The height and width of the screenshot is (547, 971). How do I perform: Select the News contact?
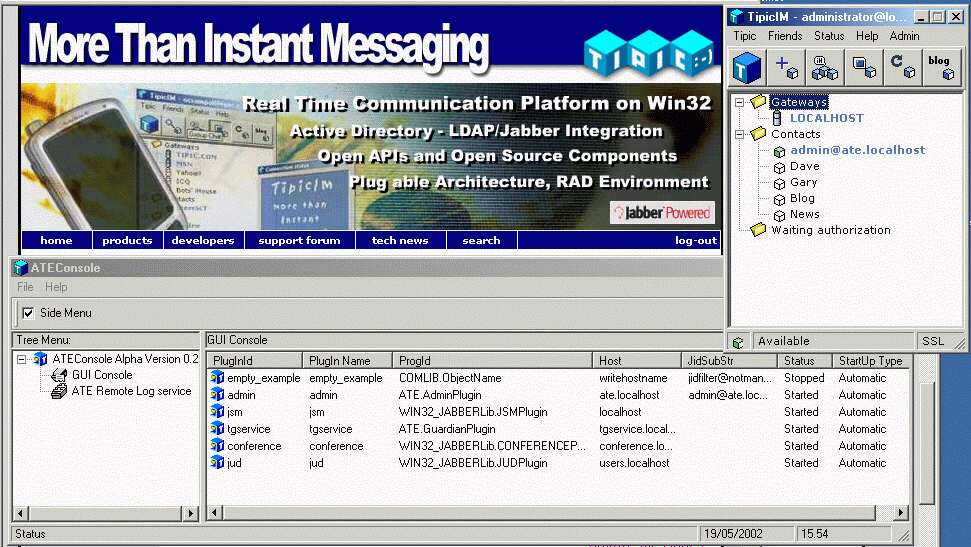[x=804, y=214]
